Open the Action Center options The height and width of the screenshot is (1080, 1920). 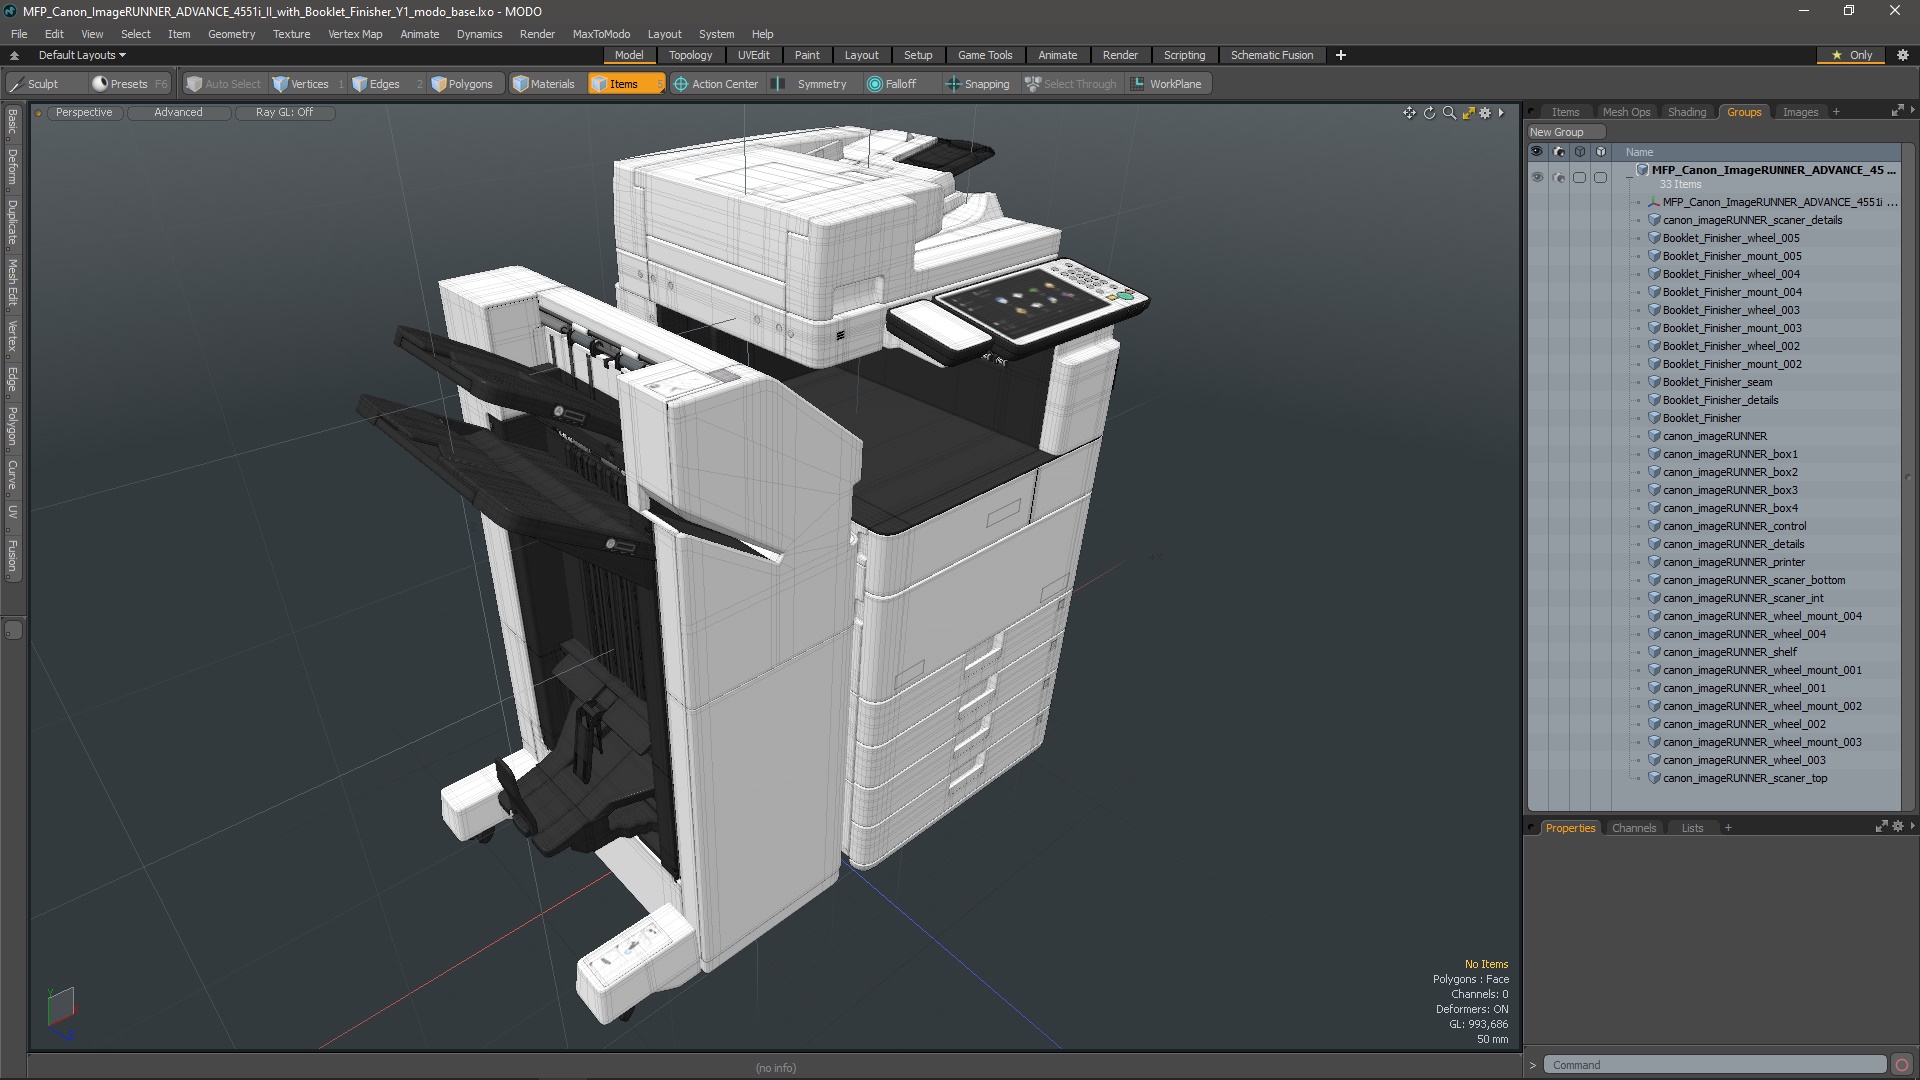(x=716, y=84)
